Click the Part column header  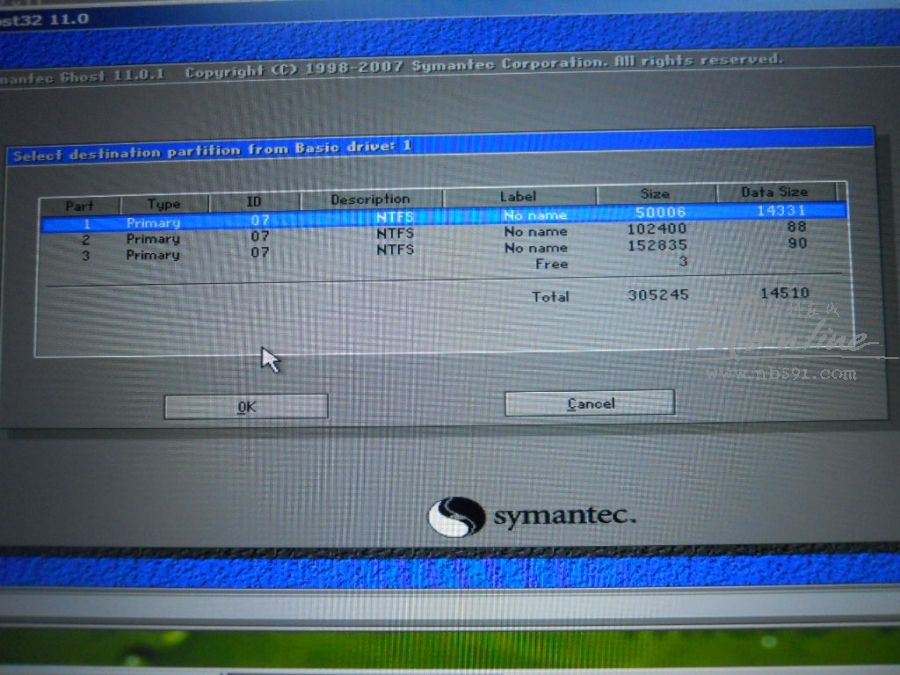point(79,205)
